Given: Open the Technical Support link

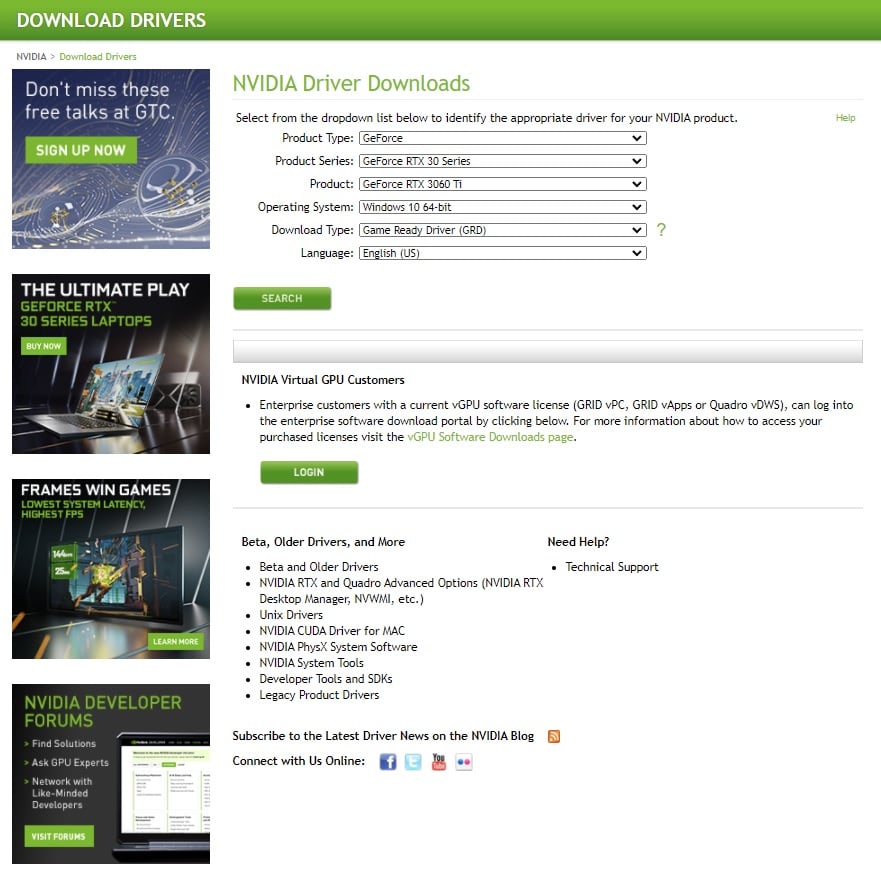Looking at the screenshot, I should 612,567.
